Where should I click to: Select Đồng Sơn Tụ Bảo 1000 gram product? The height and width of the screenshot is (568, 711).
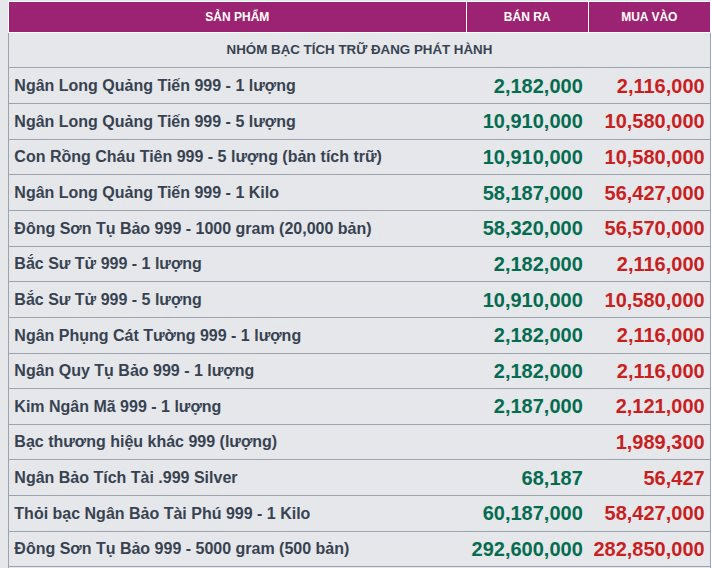tap(193, 228)
